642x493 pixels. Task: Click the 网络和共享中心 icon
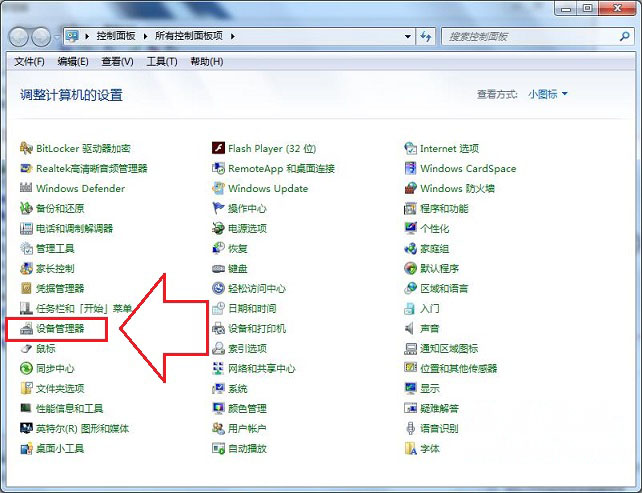[218, 369]
